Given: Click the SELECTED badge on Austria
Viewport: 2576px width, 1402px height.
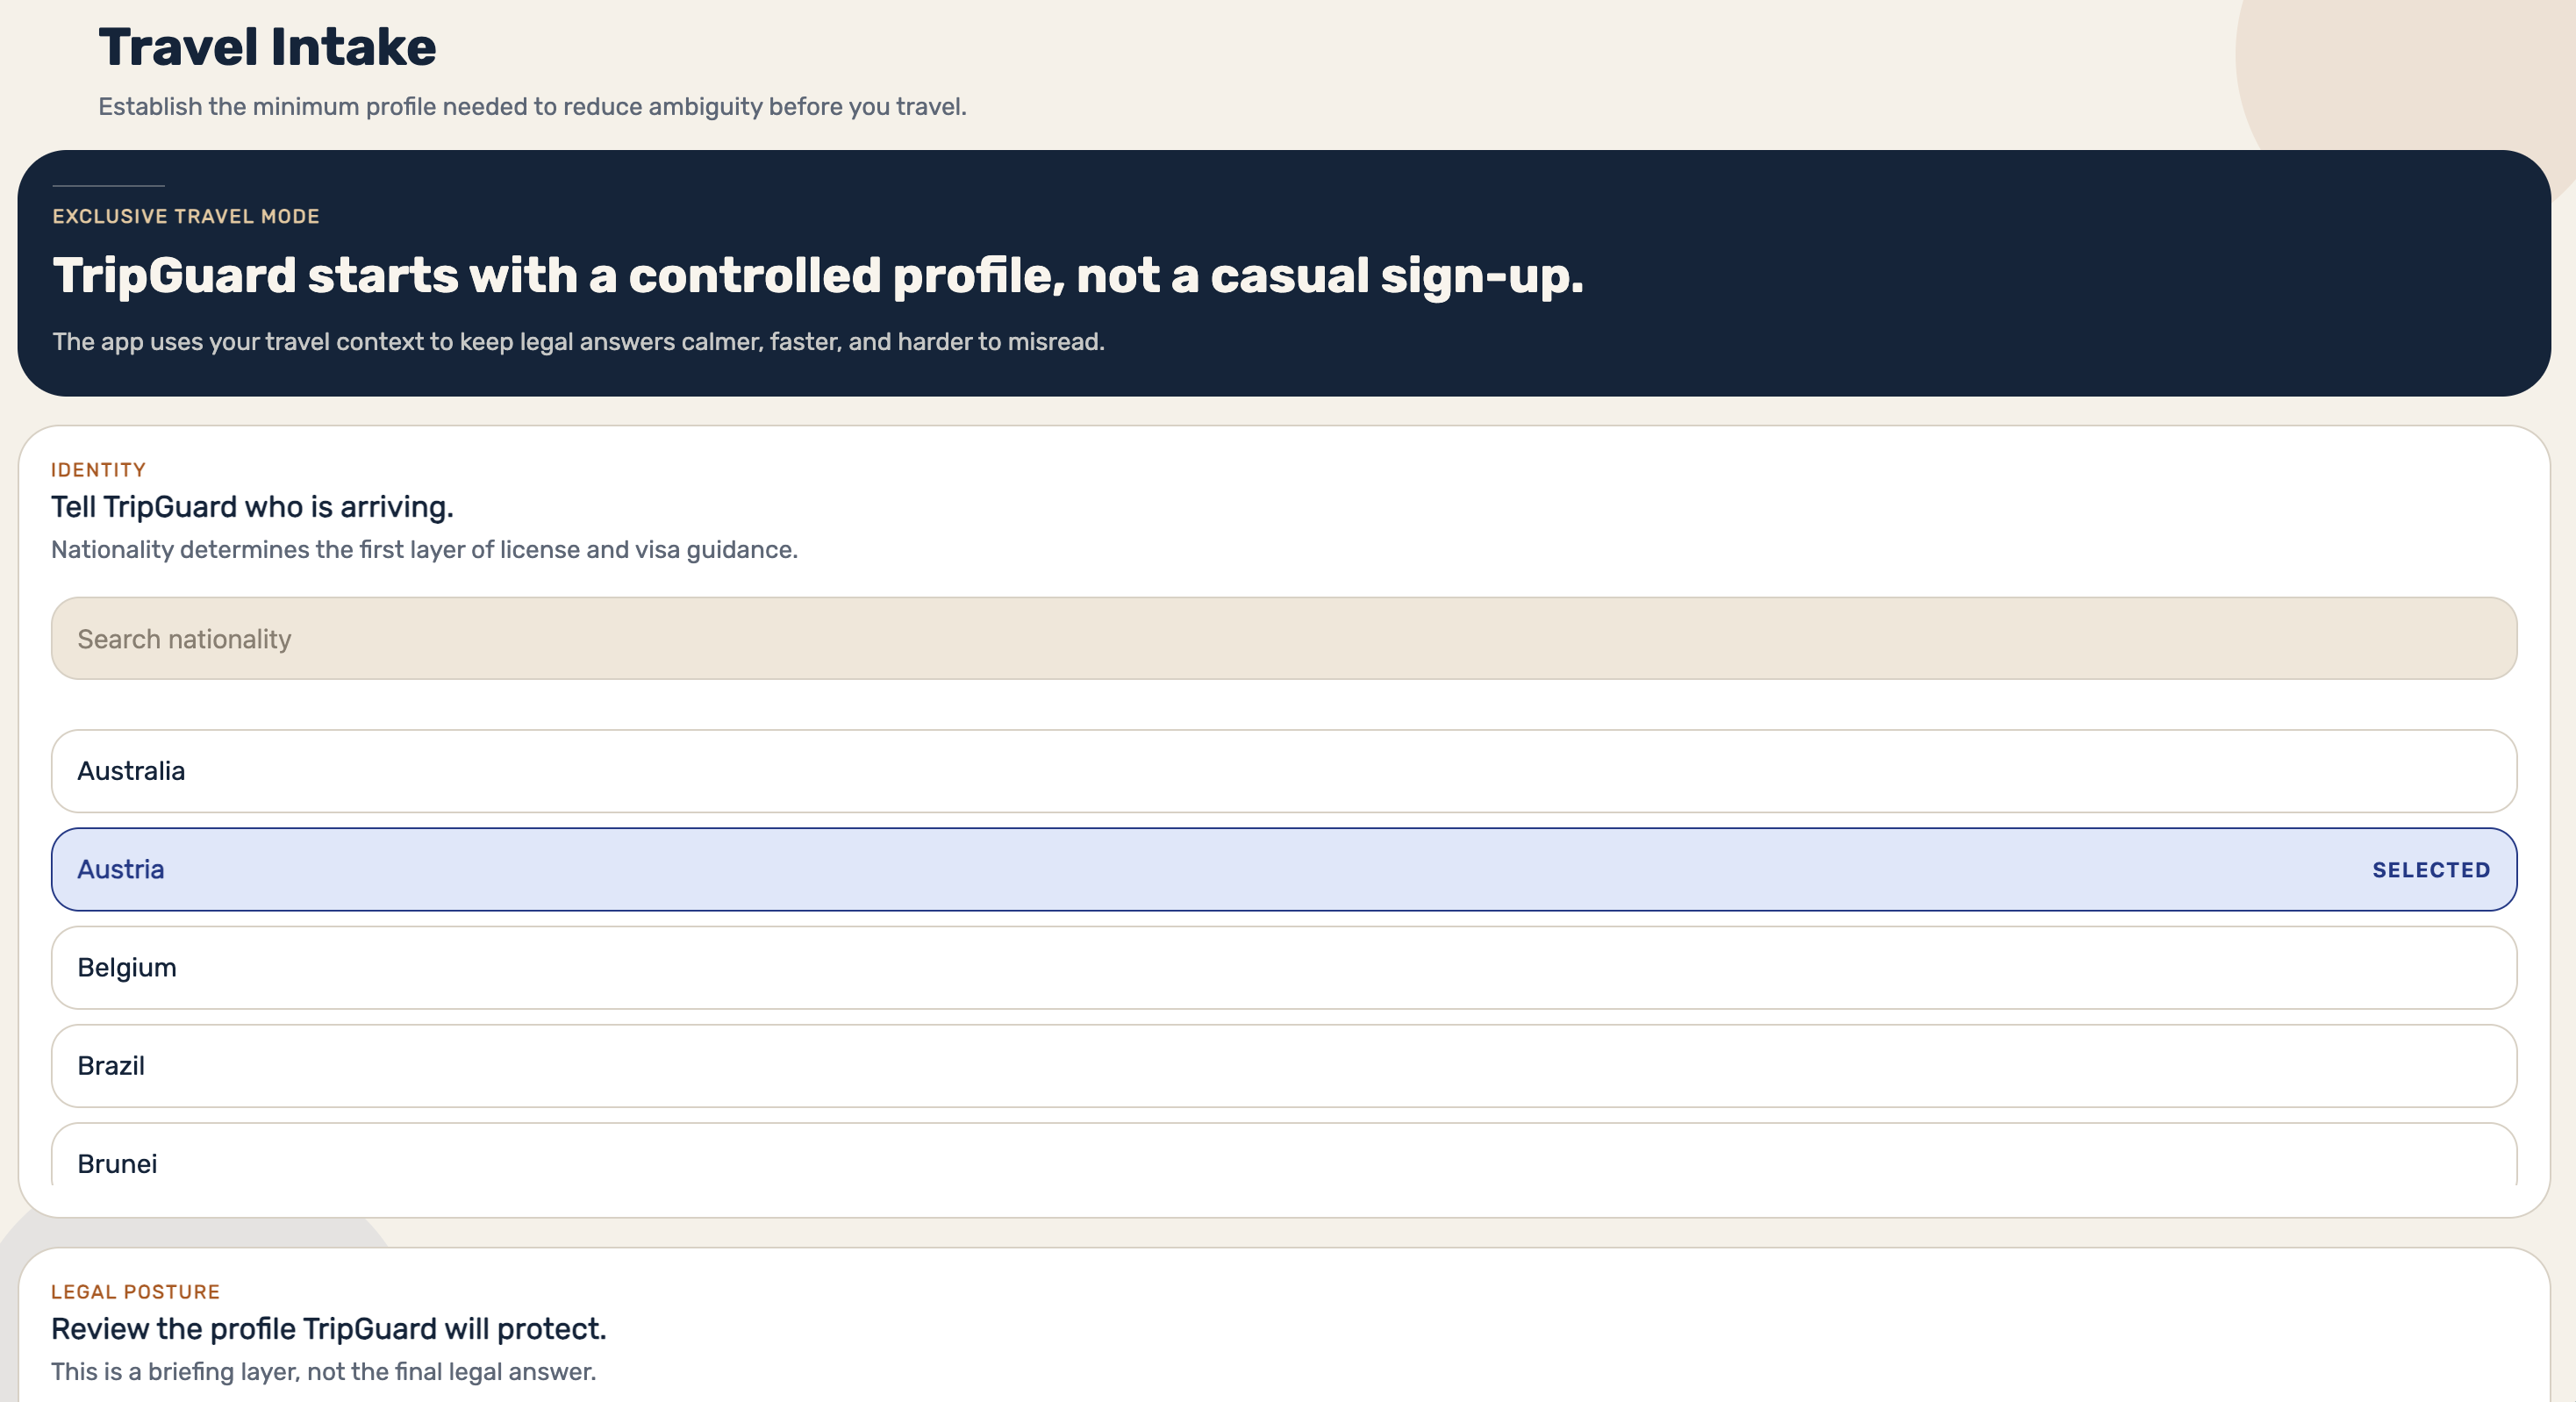Looking at the screenshot, I should click(x=2431, y=870).
